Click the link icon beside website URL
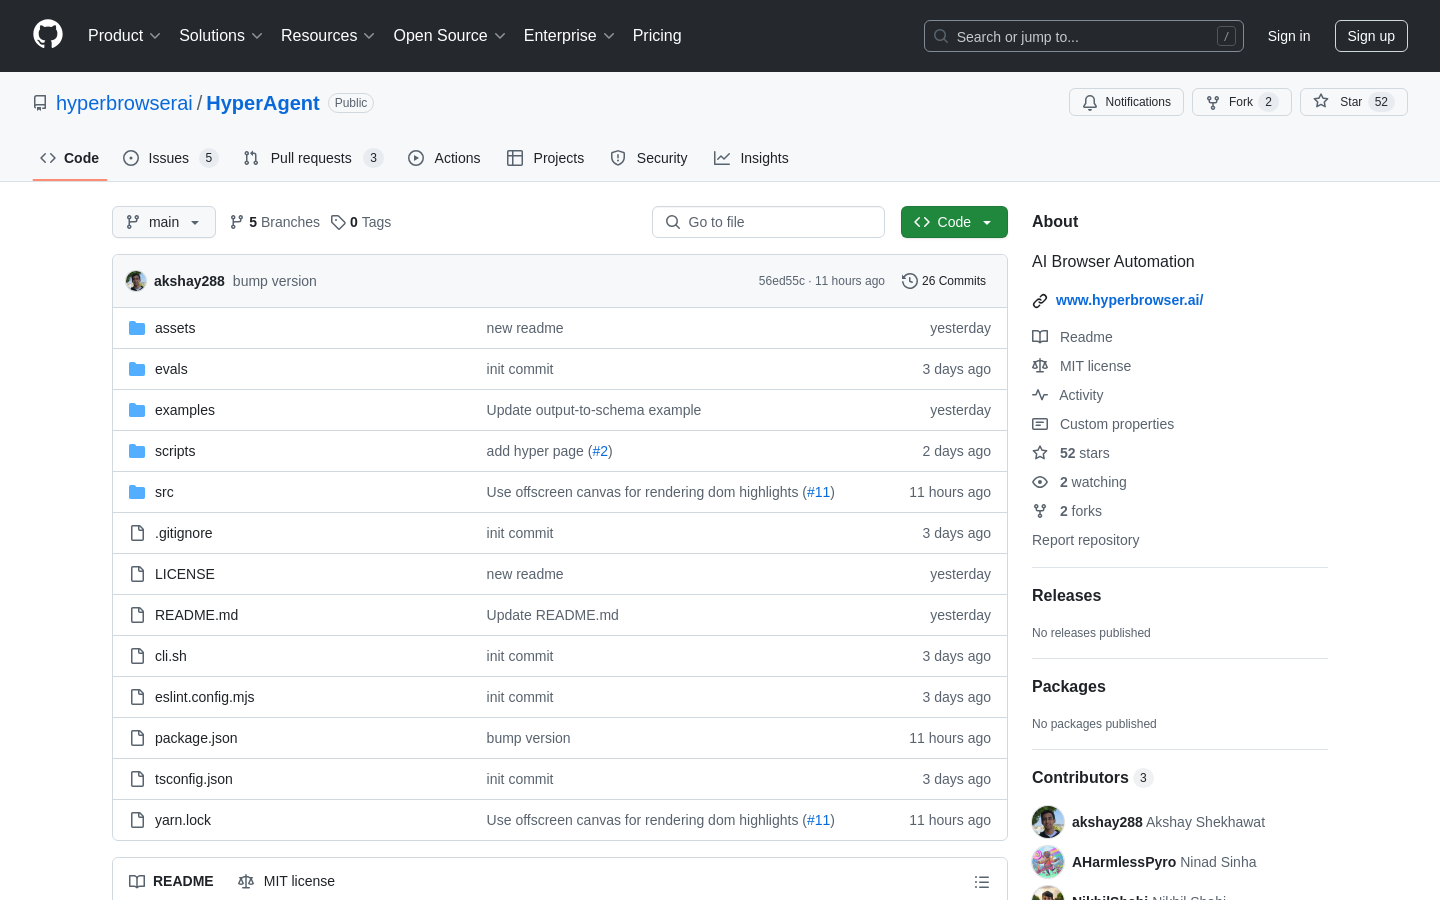This screenshot has height=900, width=1440. click(x=1040, y=301)
